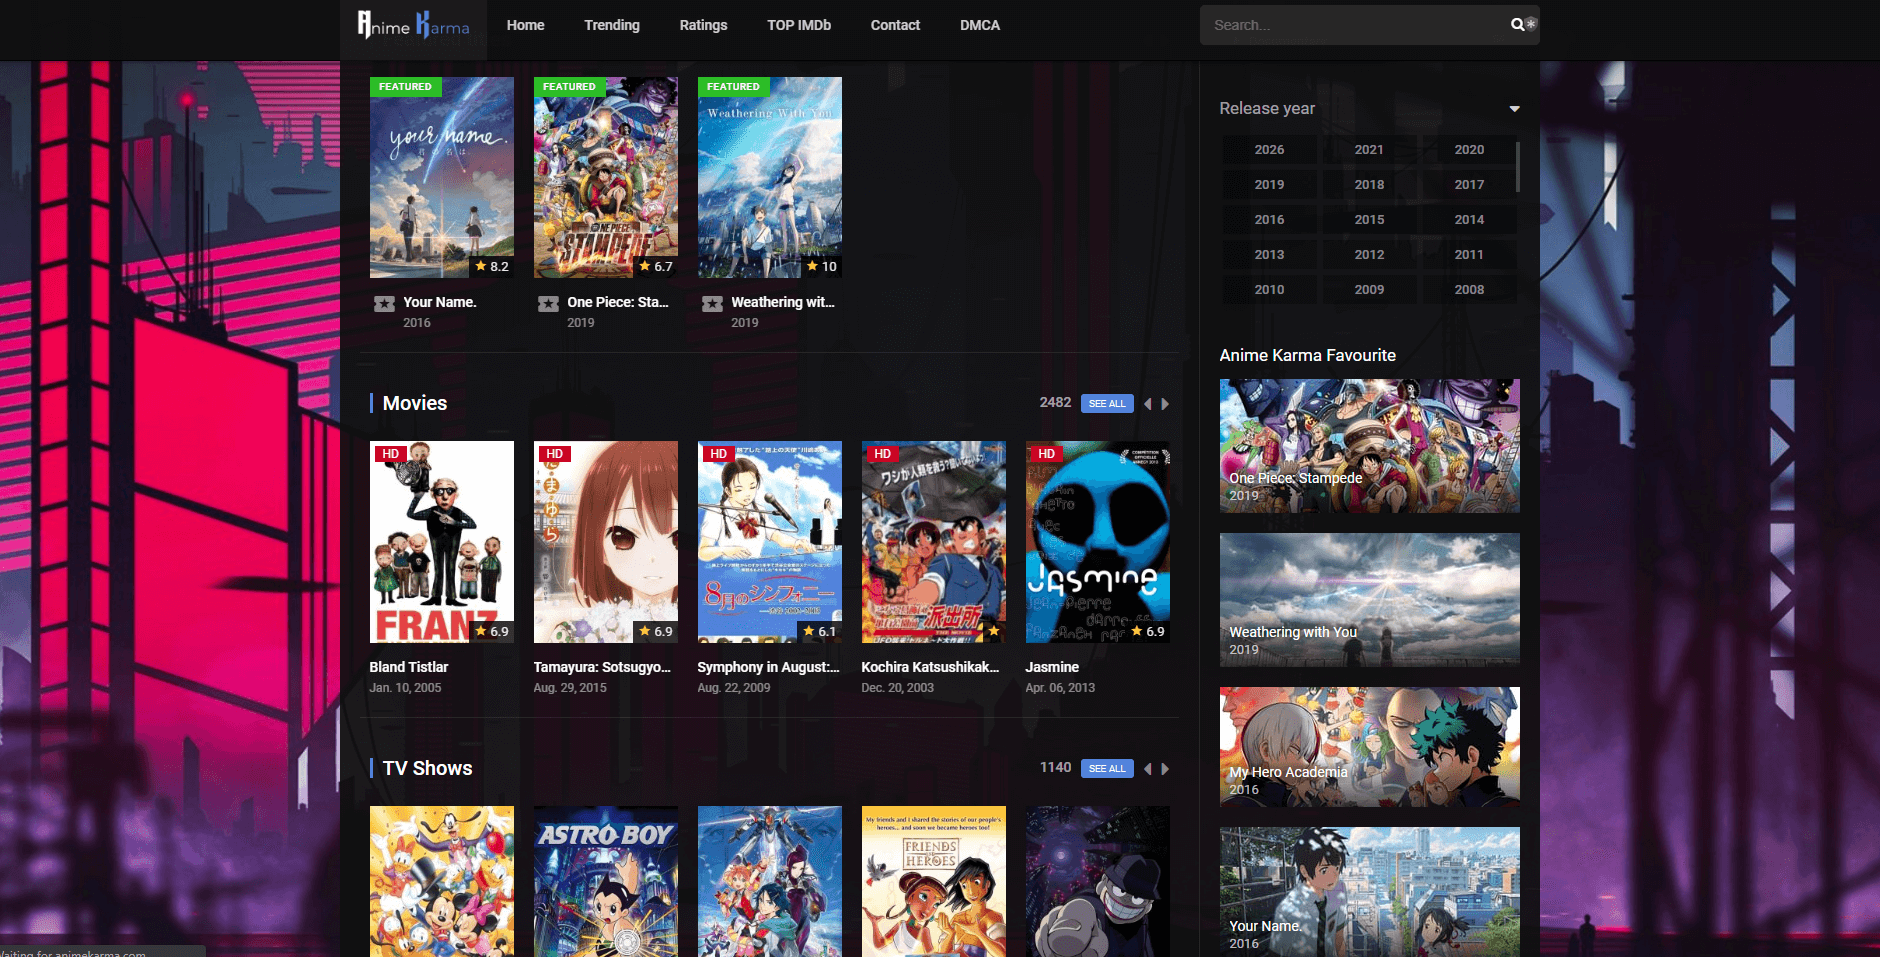Image resolution: width=1880 pixels, height=957 pixels.
Task: Open the TOP IMDb menu item
Action: pyautogui.click(x=798, y=25)
